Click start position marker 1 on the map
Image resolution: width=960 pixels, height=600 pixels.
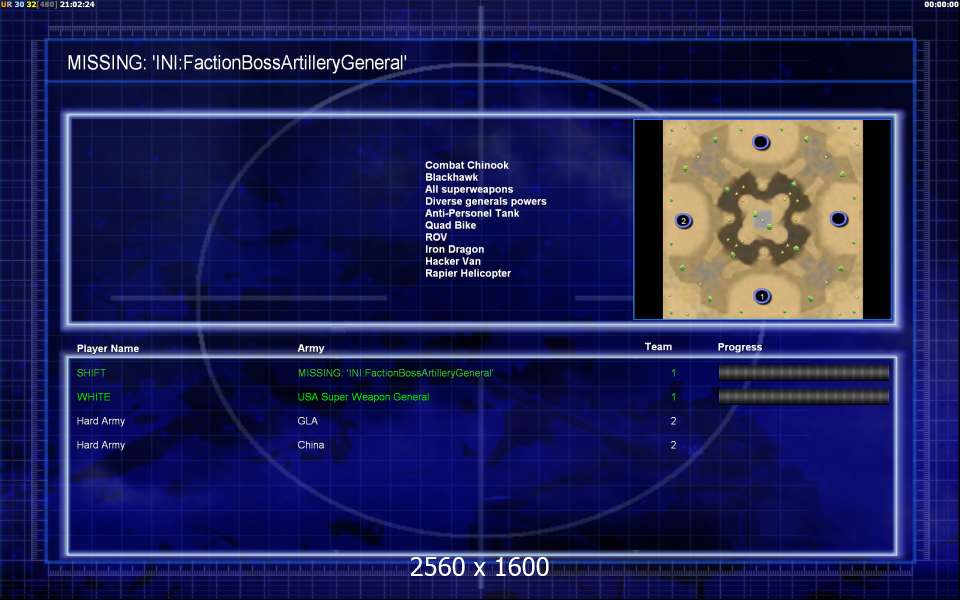tap(762, 297)
